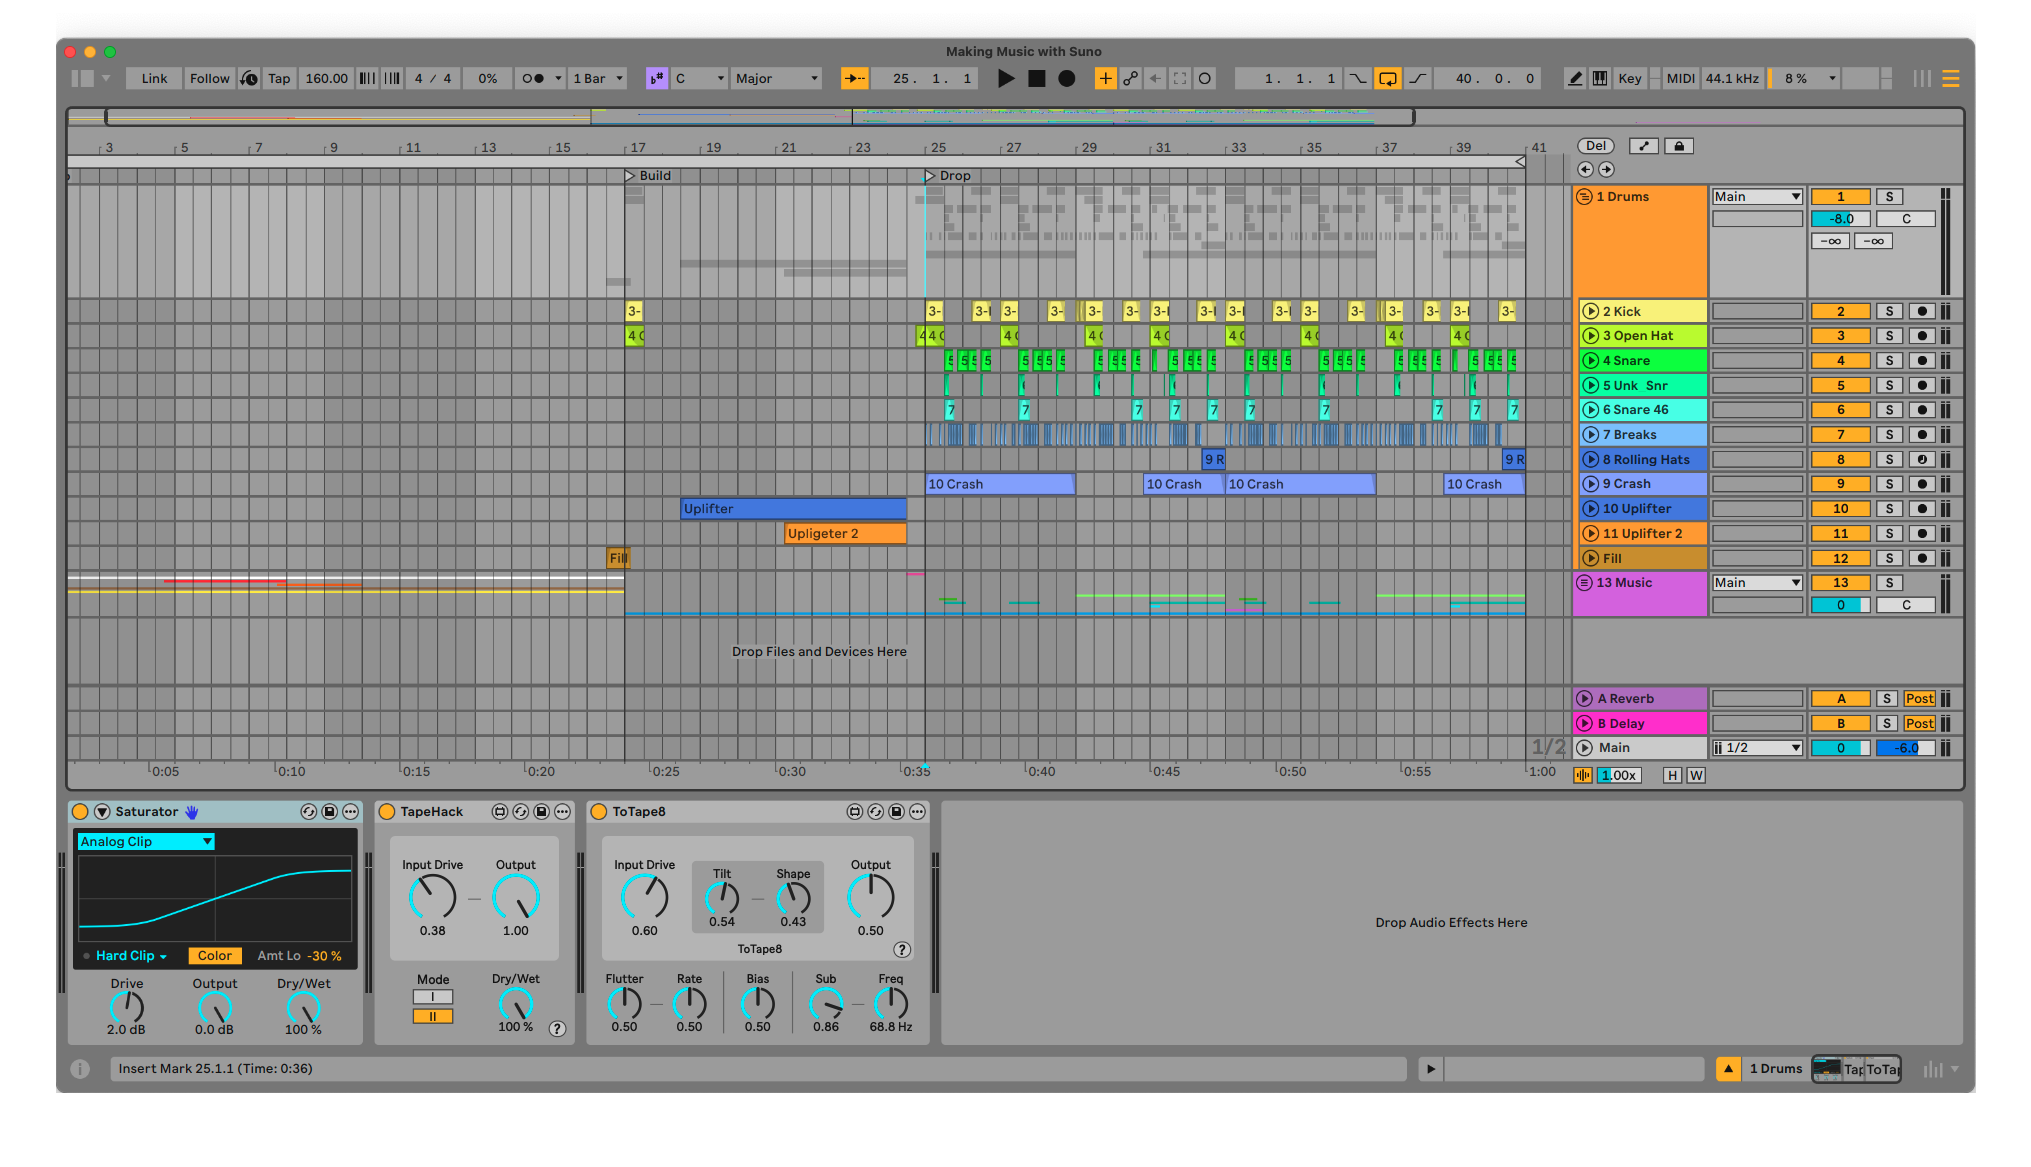Open 1 Drums track output Main dropdown

click(1756, 197)
